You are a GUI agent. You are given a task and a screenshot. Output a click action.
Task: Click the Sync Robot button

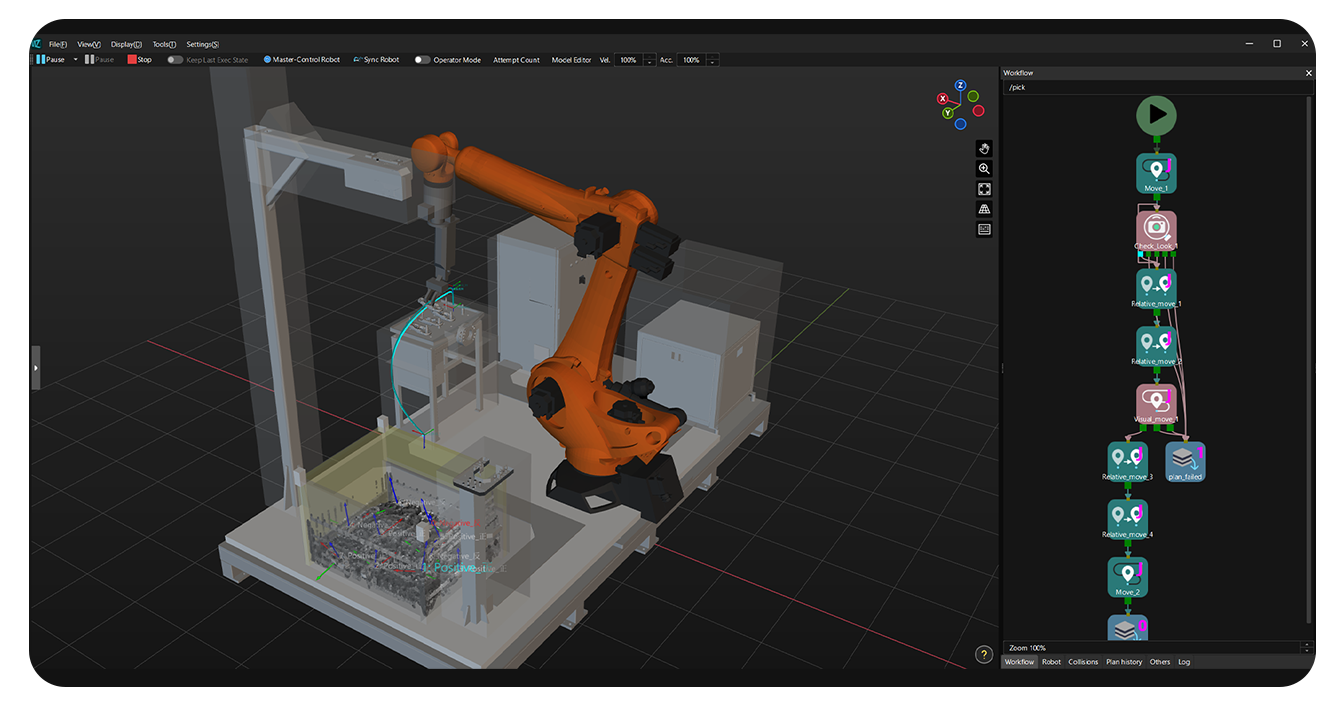(x=375, y=60)
